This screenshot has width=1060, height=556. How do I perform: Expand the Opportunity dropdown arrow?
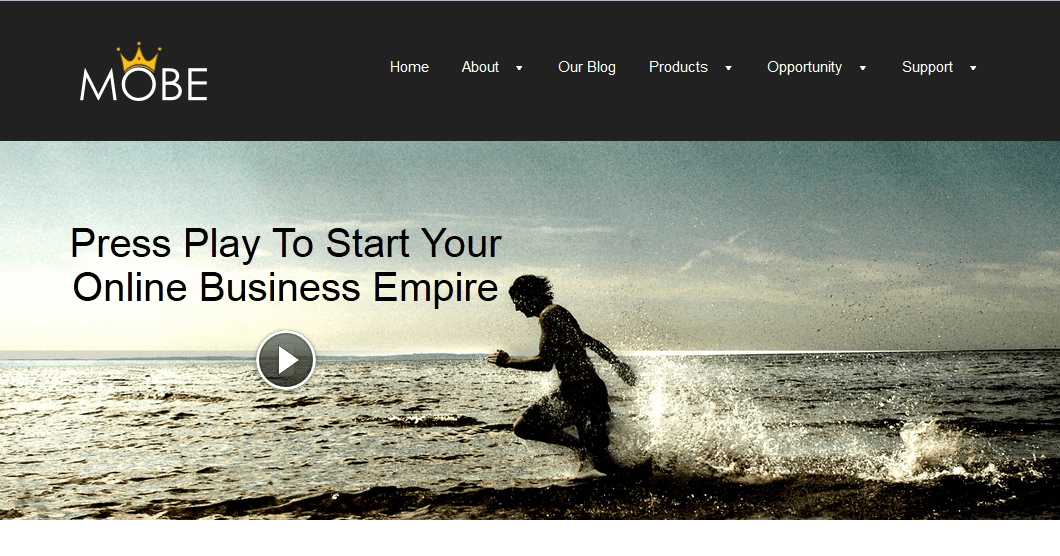coord(863,68)
